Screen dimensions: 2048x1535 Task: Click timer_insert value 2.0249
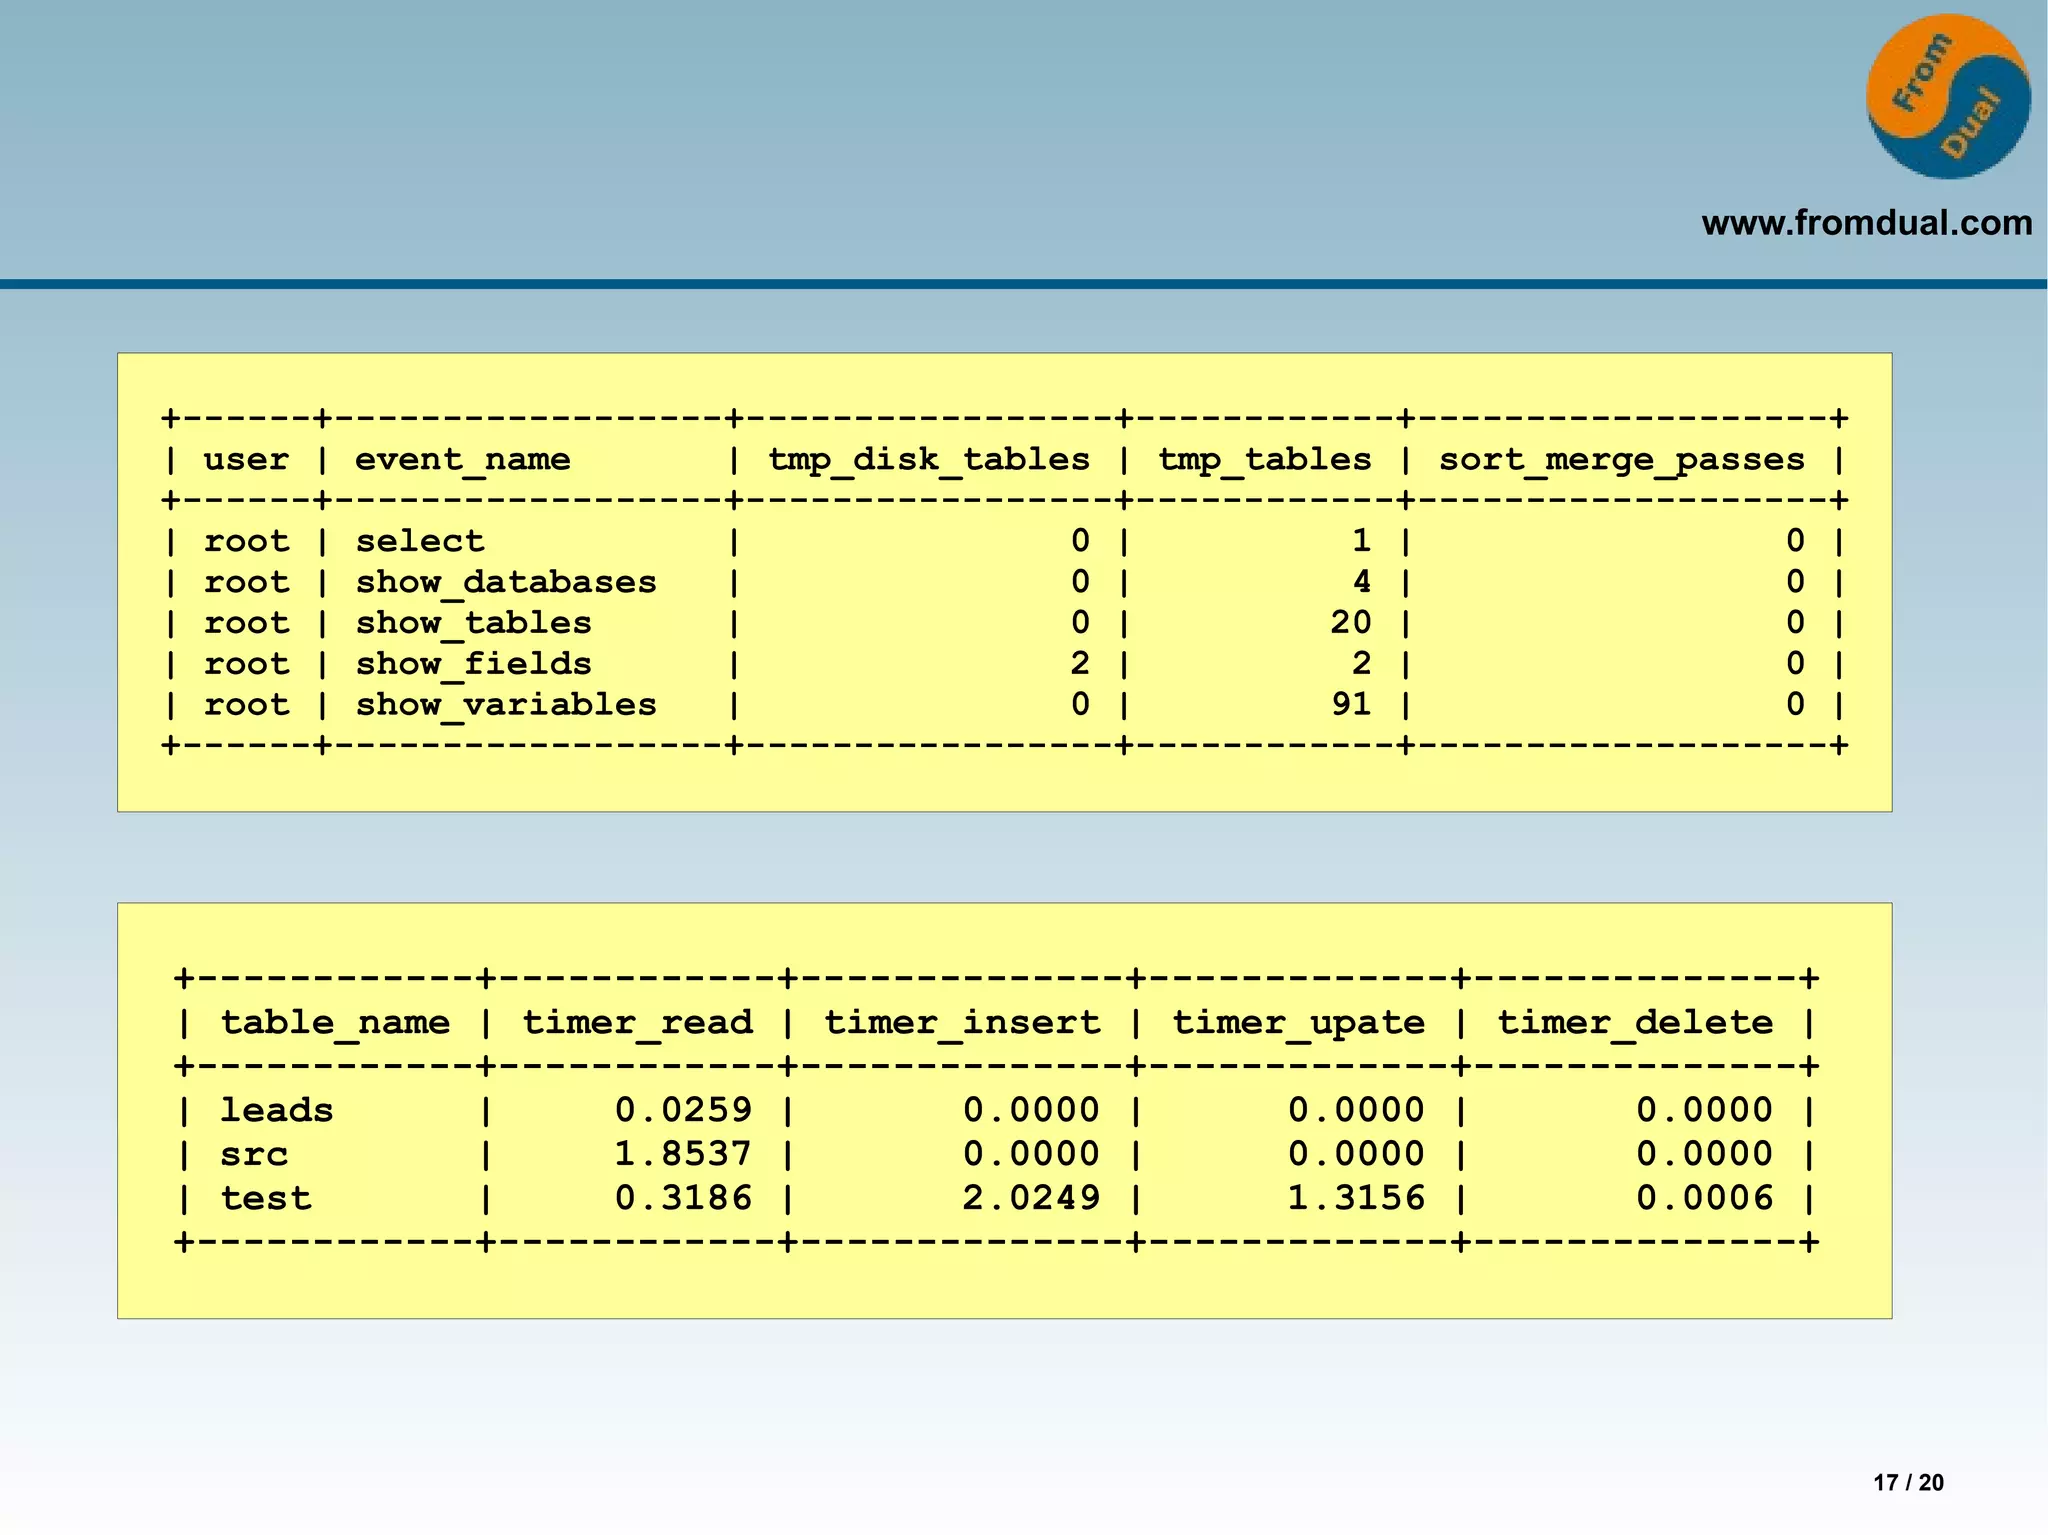(1031, 1197)
